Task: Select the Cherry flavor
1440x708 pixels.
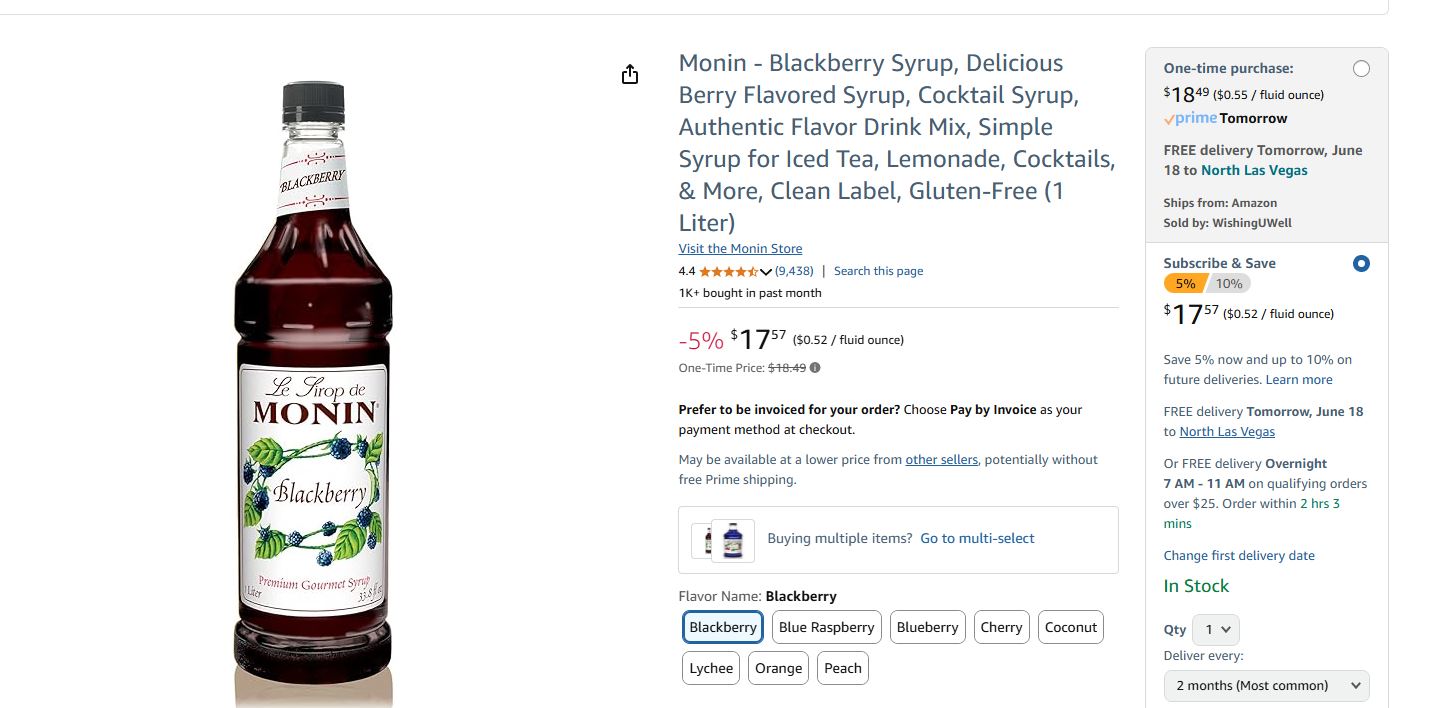Action: click(x=1001, y=627)
